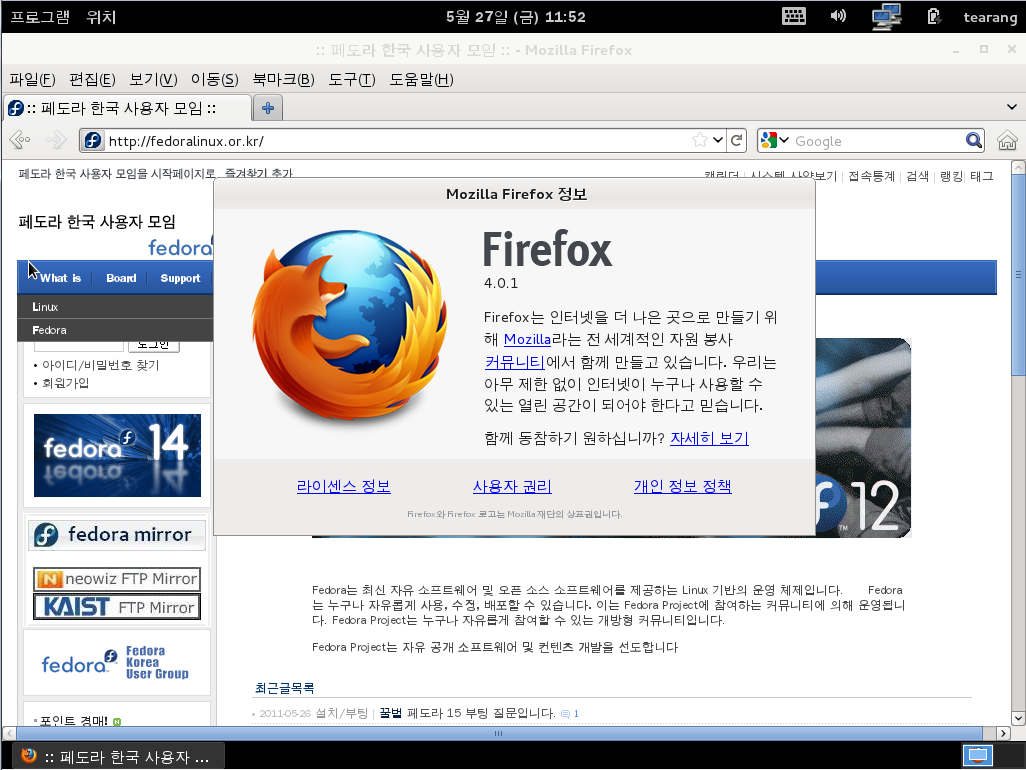The height and width of the screenshot is (770, 1026).
Task: Click the scroll down arrow on right
Action: point(1018,718)
